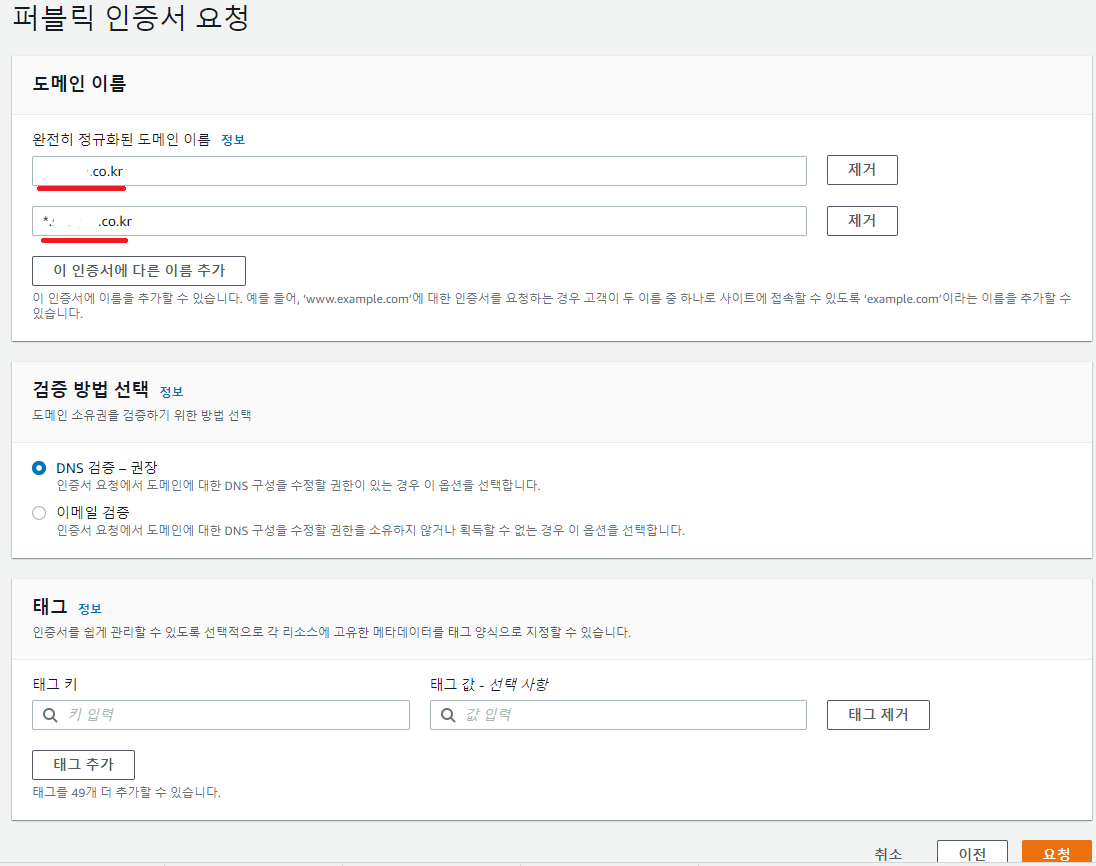Open 정보 link beside 검증 방법 선택

pyautogui.click(x=171, y=391)
